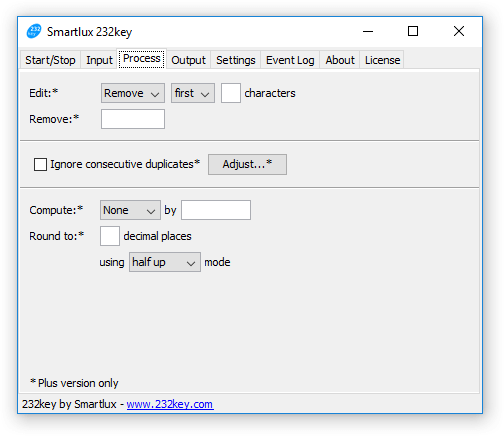The width and height of the screenshot is (504, 436).
Task: Open the Compute dropdown showing None
Action: [130, 210]
